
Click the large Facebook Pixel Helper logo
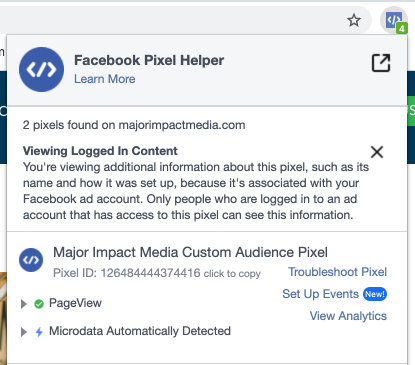click(x=41, y=69)
